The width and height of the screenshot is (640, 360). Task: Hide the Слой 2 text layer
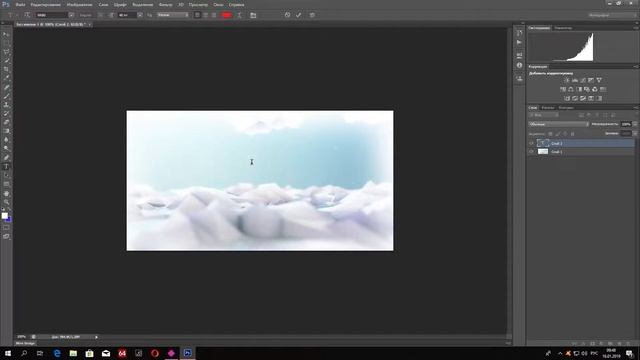click(531, 143)
